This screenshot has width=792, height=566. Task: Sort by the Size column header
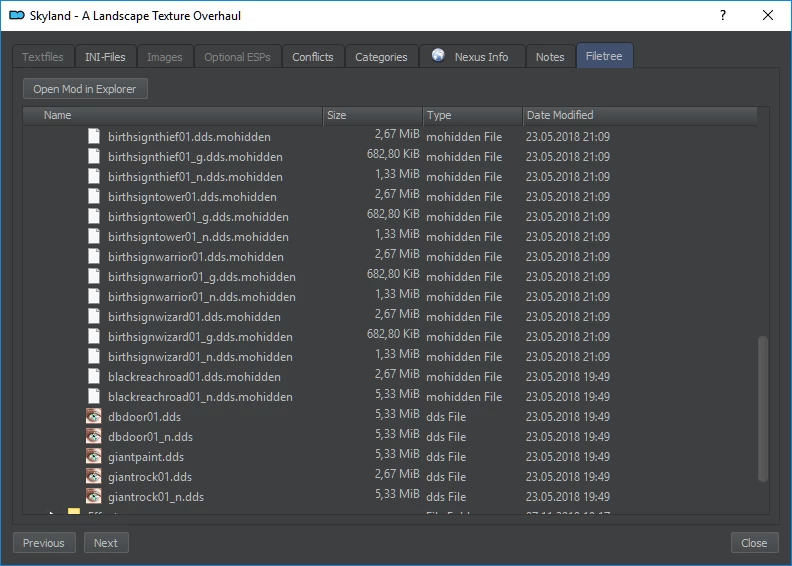tap(373, 115)
